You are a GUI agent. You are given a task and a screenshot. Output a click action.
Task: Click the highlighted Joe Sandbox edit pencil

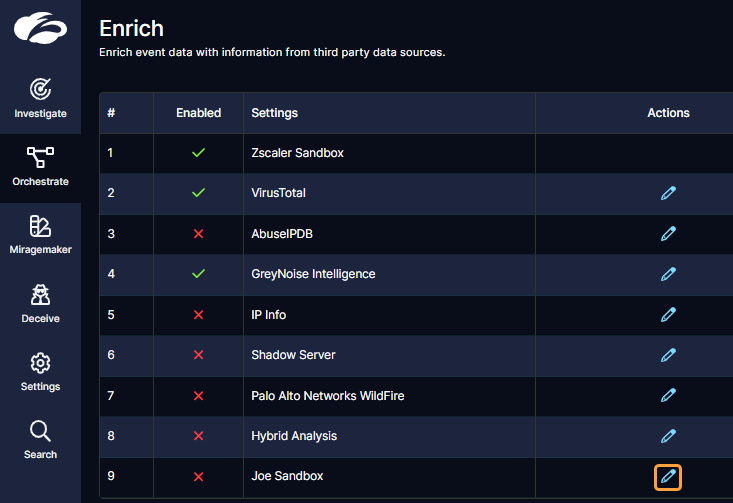tap(668, 477)
